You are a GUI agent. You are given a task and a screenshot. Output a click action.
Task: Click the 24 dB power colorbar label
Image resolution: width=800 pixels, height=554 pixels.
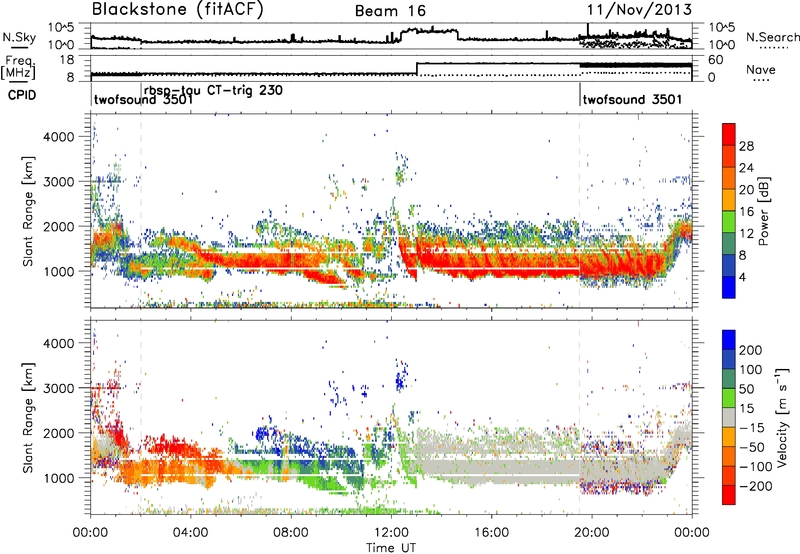[746, 168]
